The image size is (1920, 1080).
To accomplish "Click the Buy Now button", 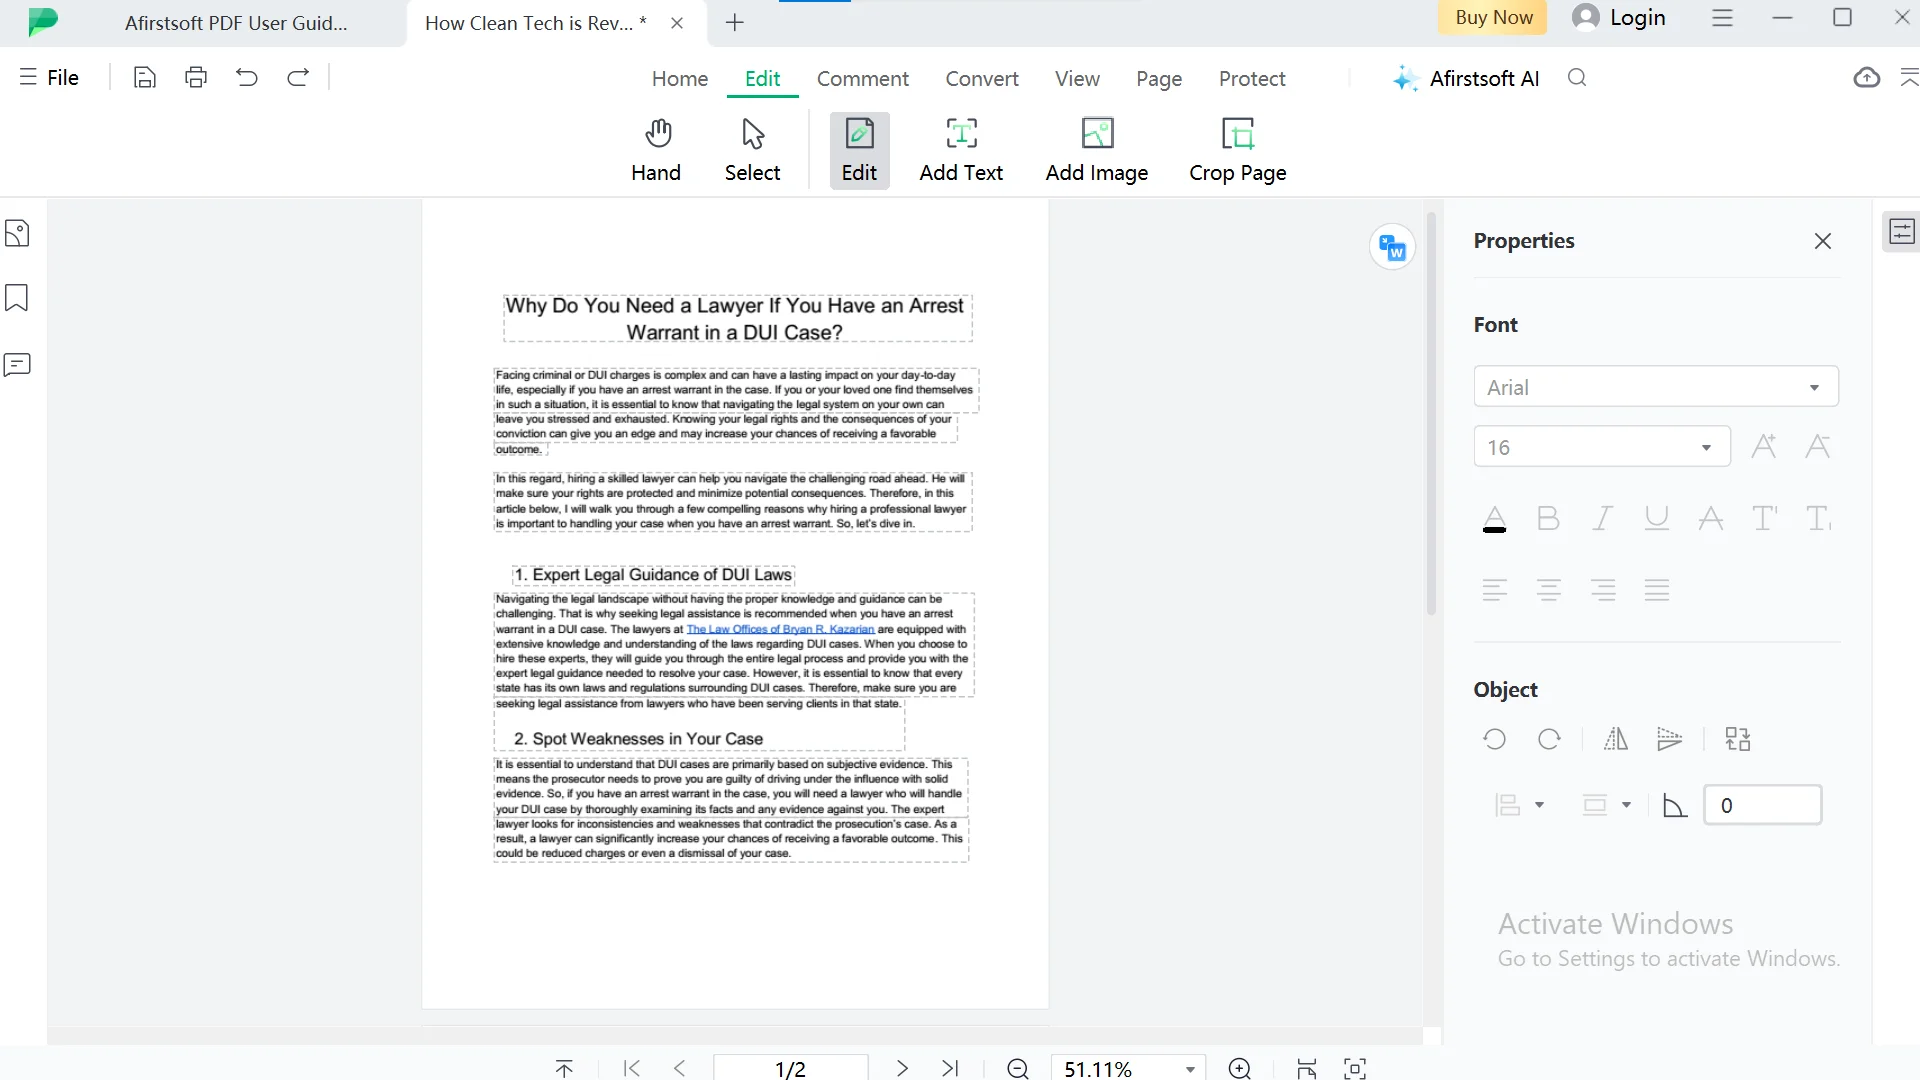I will [x=1493, y=17].
